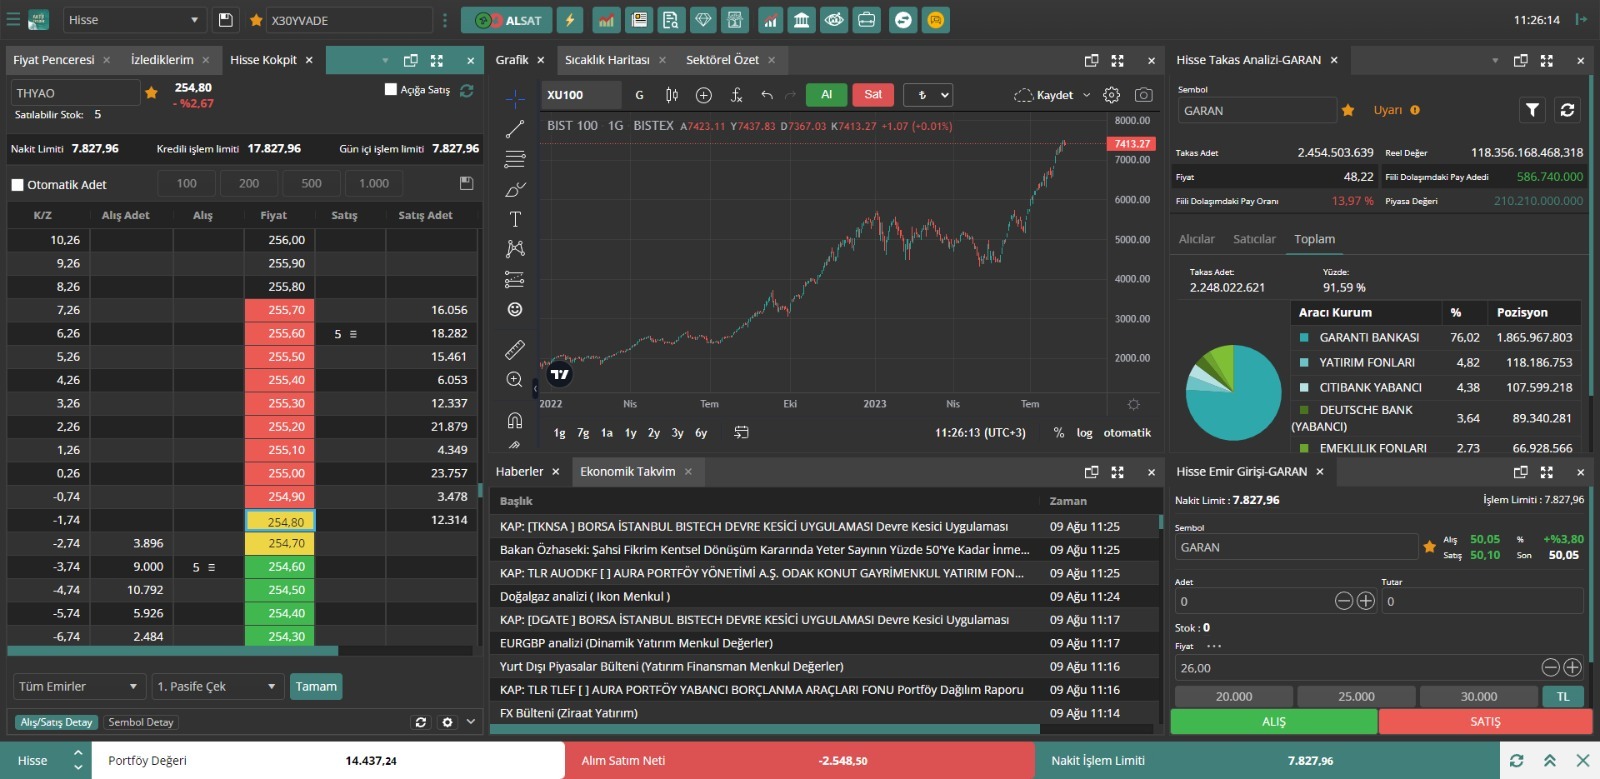Open the currency ₺ dropdown on chart toolbar

(927, 95)
